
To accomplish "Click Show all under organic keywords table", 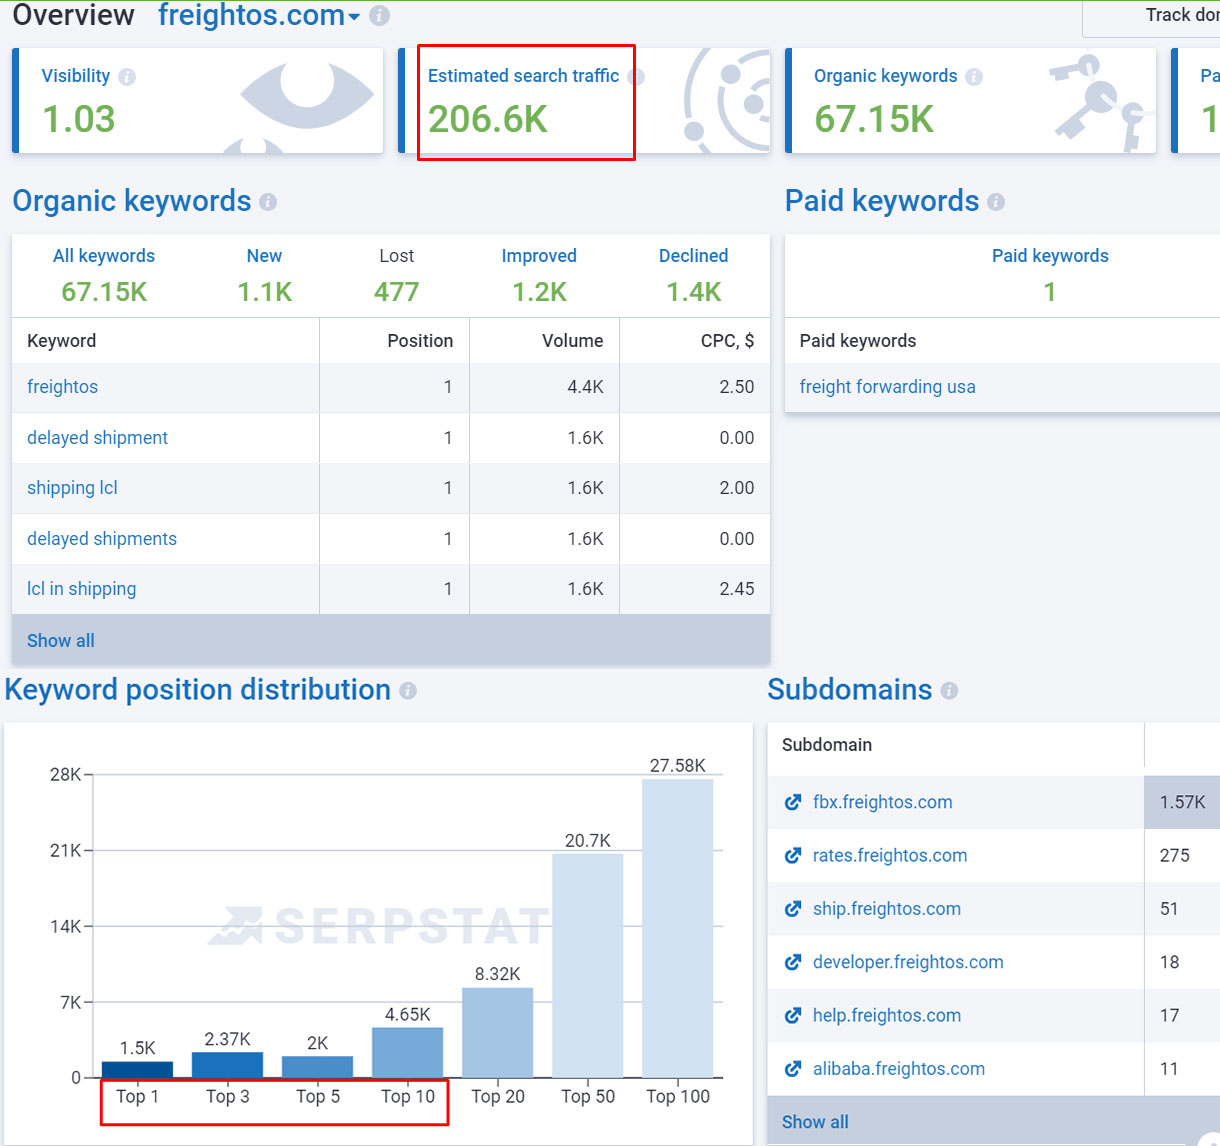I will (x=61, y=641).
